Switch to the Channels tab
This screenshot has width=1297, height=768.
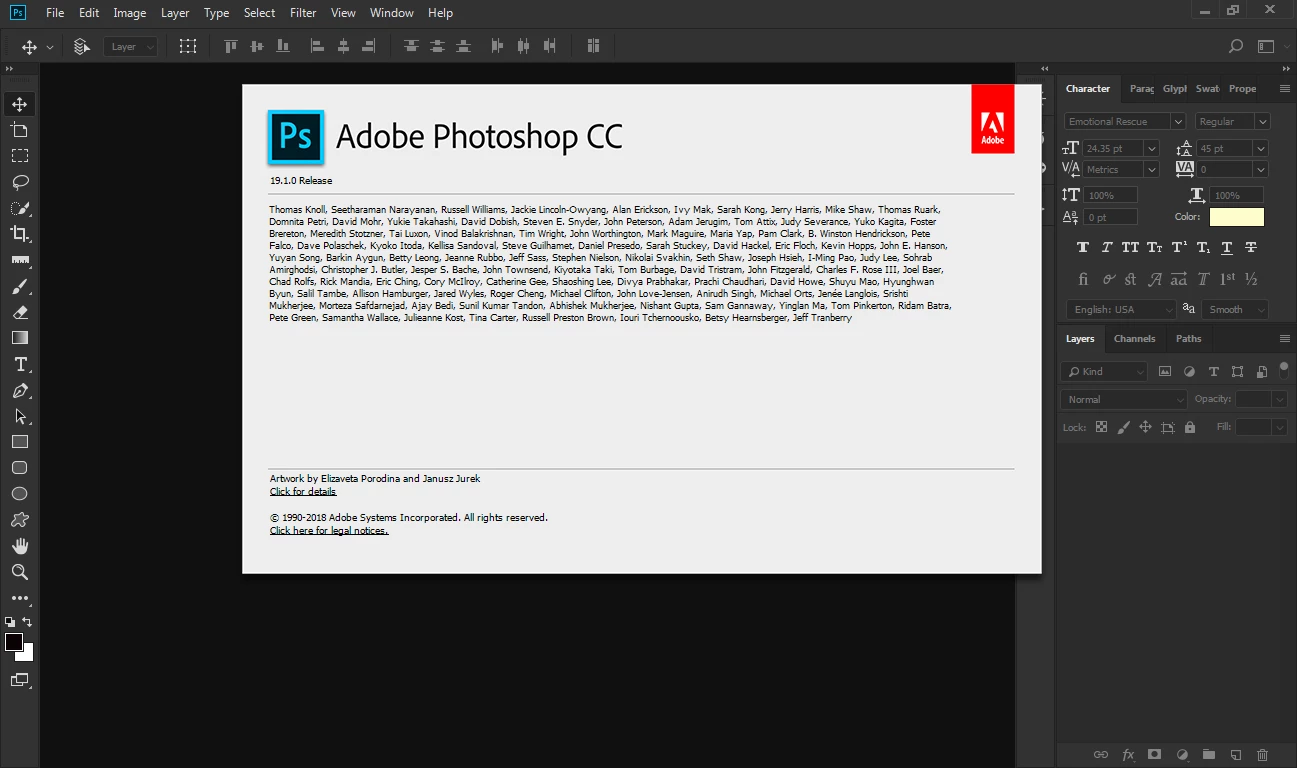1134,339
